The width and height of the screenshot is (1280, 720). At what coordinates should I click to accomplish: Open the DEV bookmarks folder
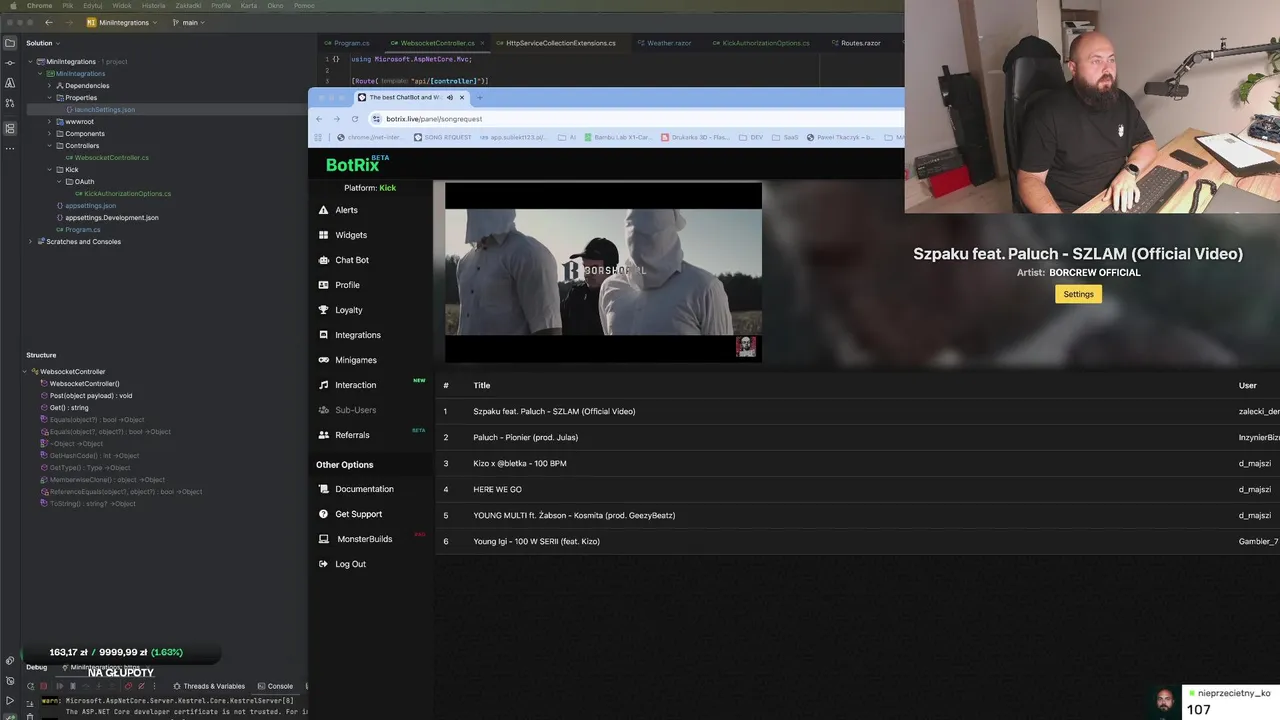coord(750,137)
